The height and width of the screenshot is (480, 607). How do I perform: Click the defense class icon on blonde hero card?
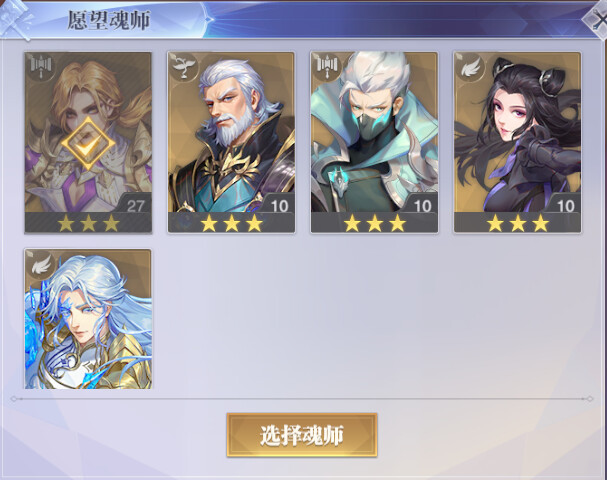point(41,66)
